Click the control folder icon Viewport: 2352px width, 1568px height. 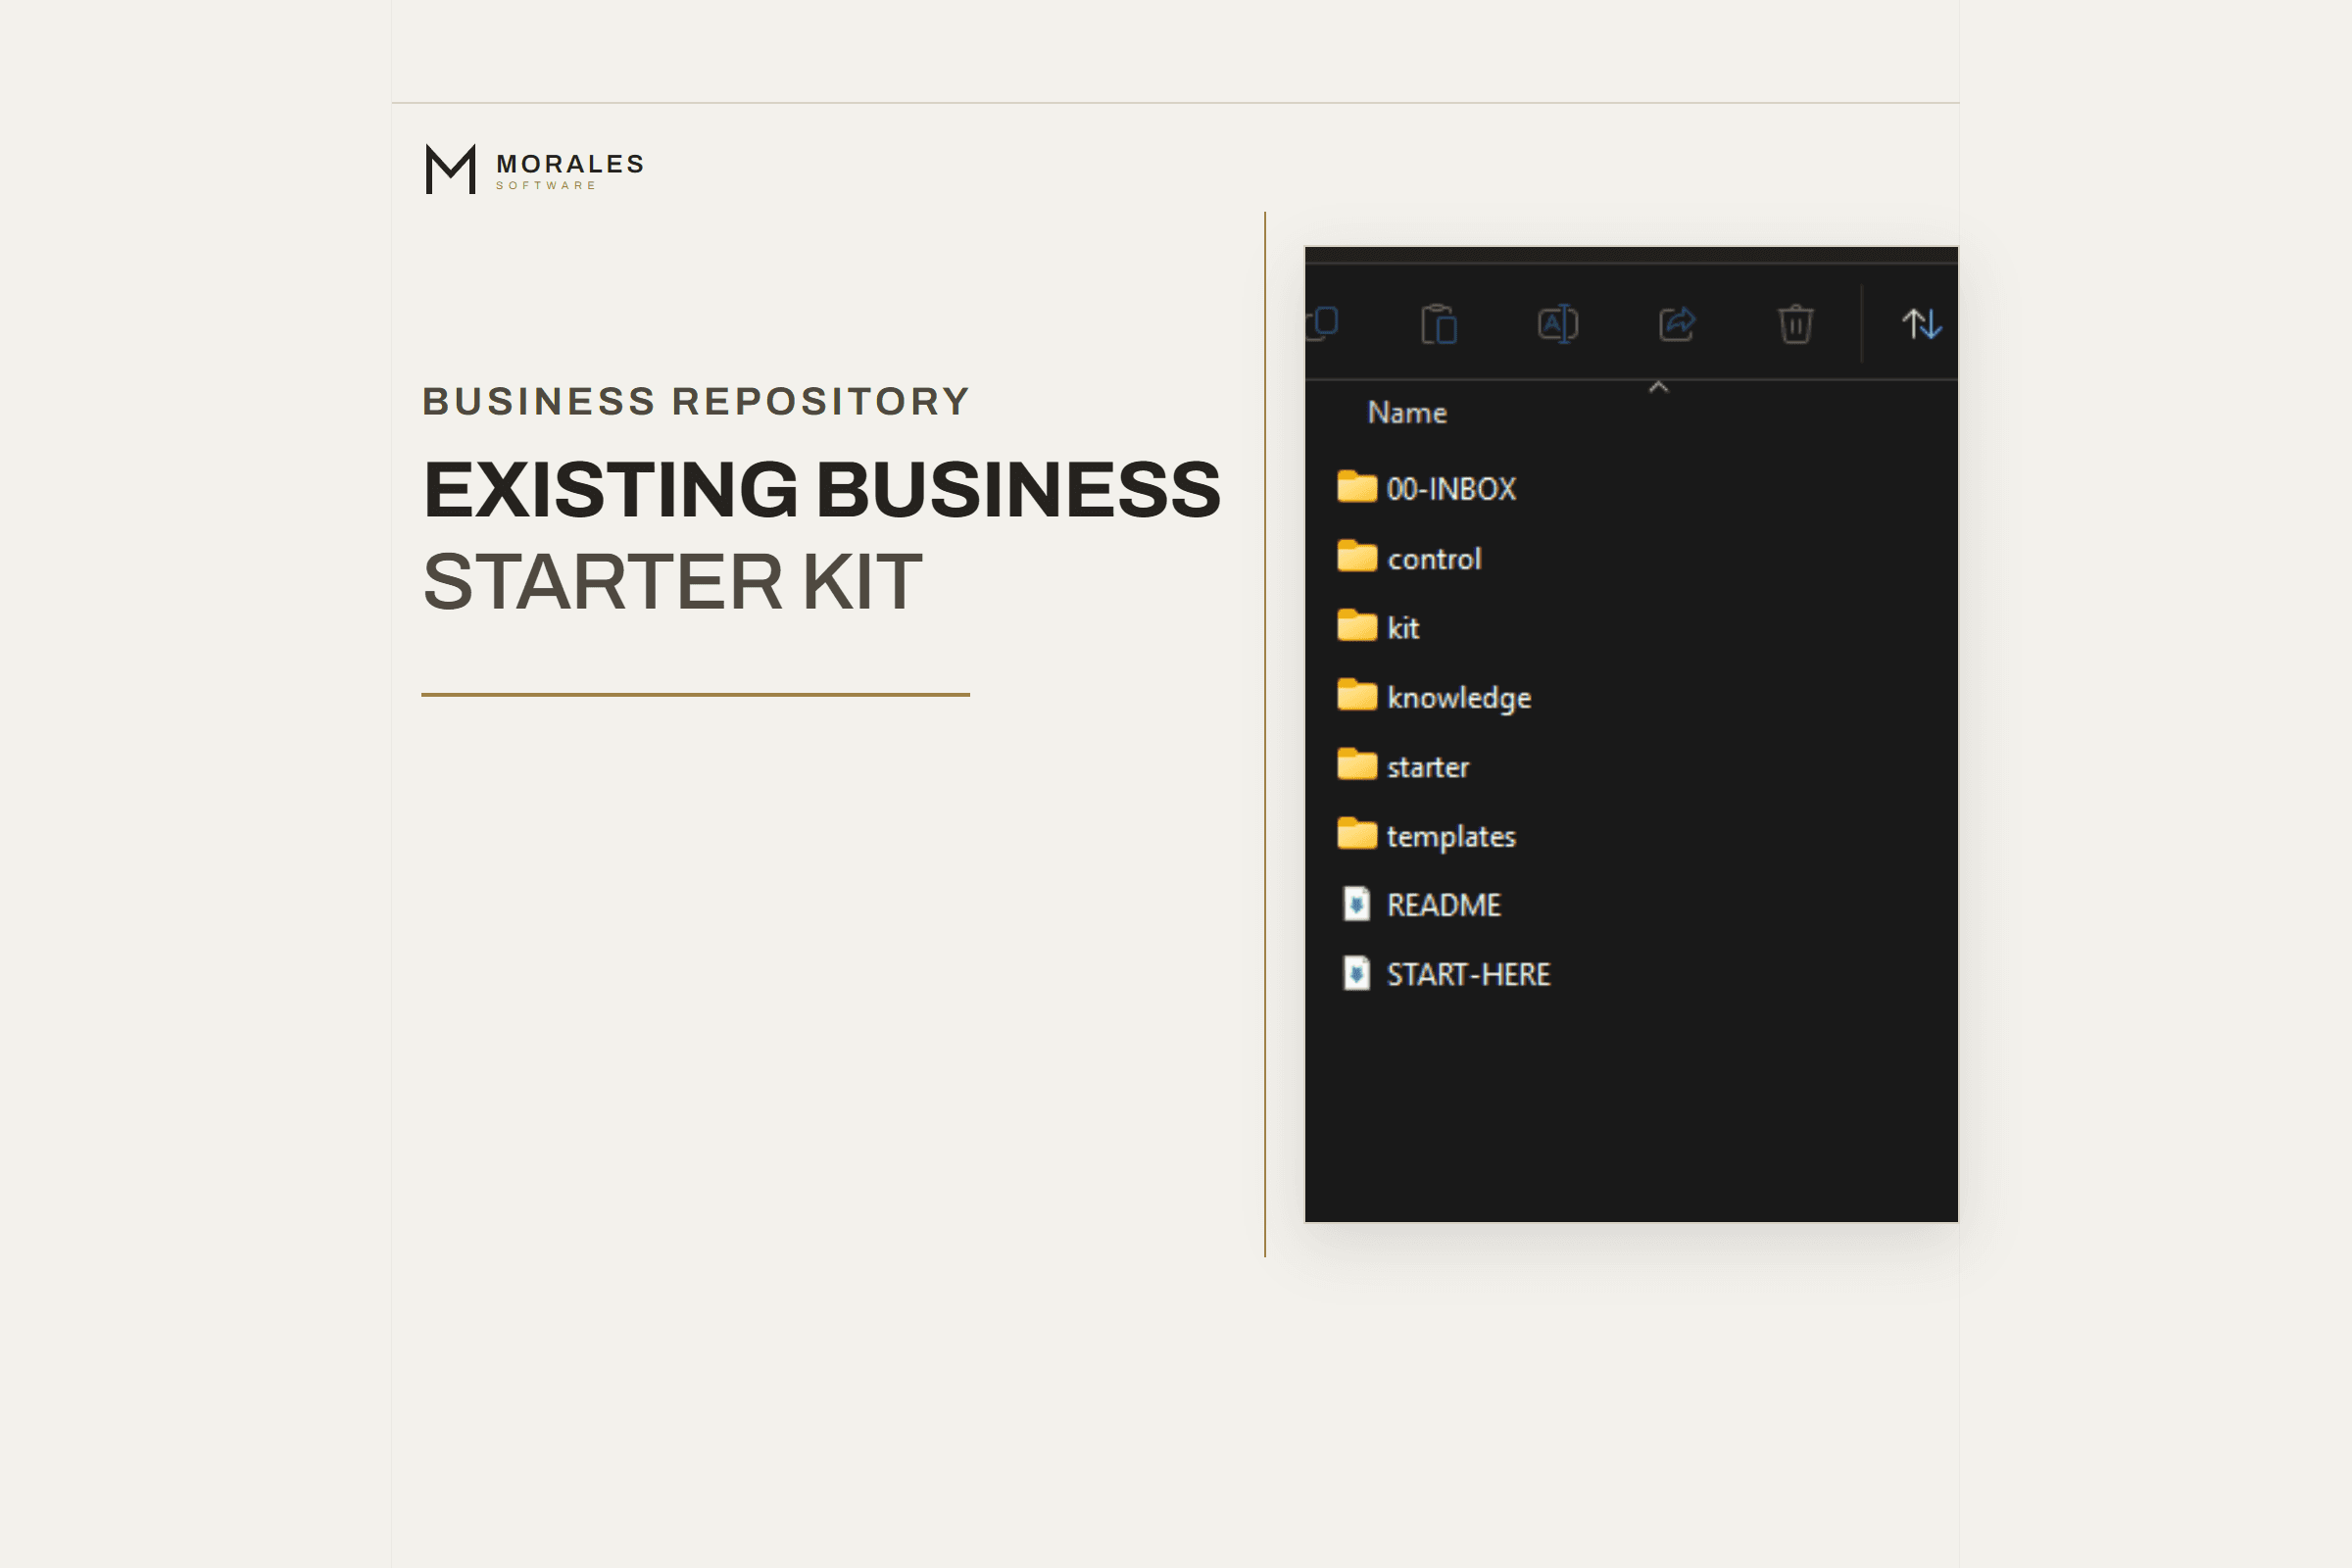(x=1356, y=557)
